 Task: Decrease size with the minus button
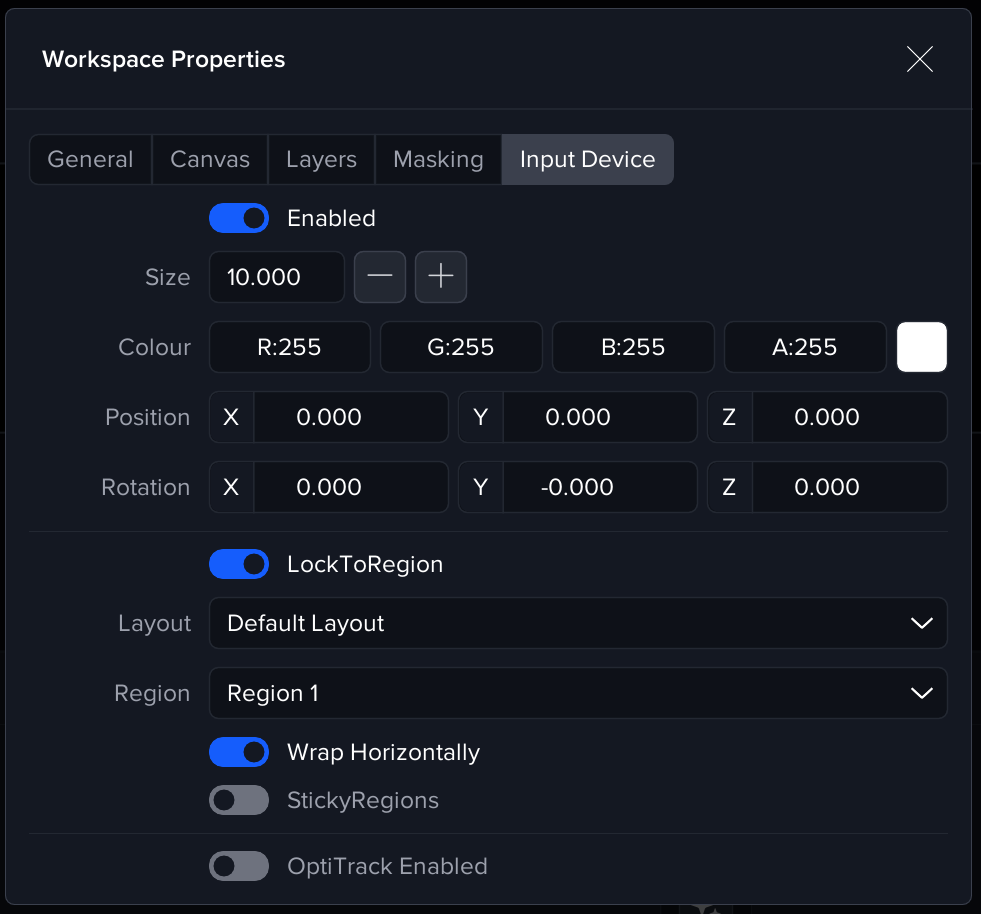pos(380,277)
